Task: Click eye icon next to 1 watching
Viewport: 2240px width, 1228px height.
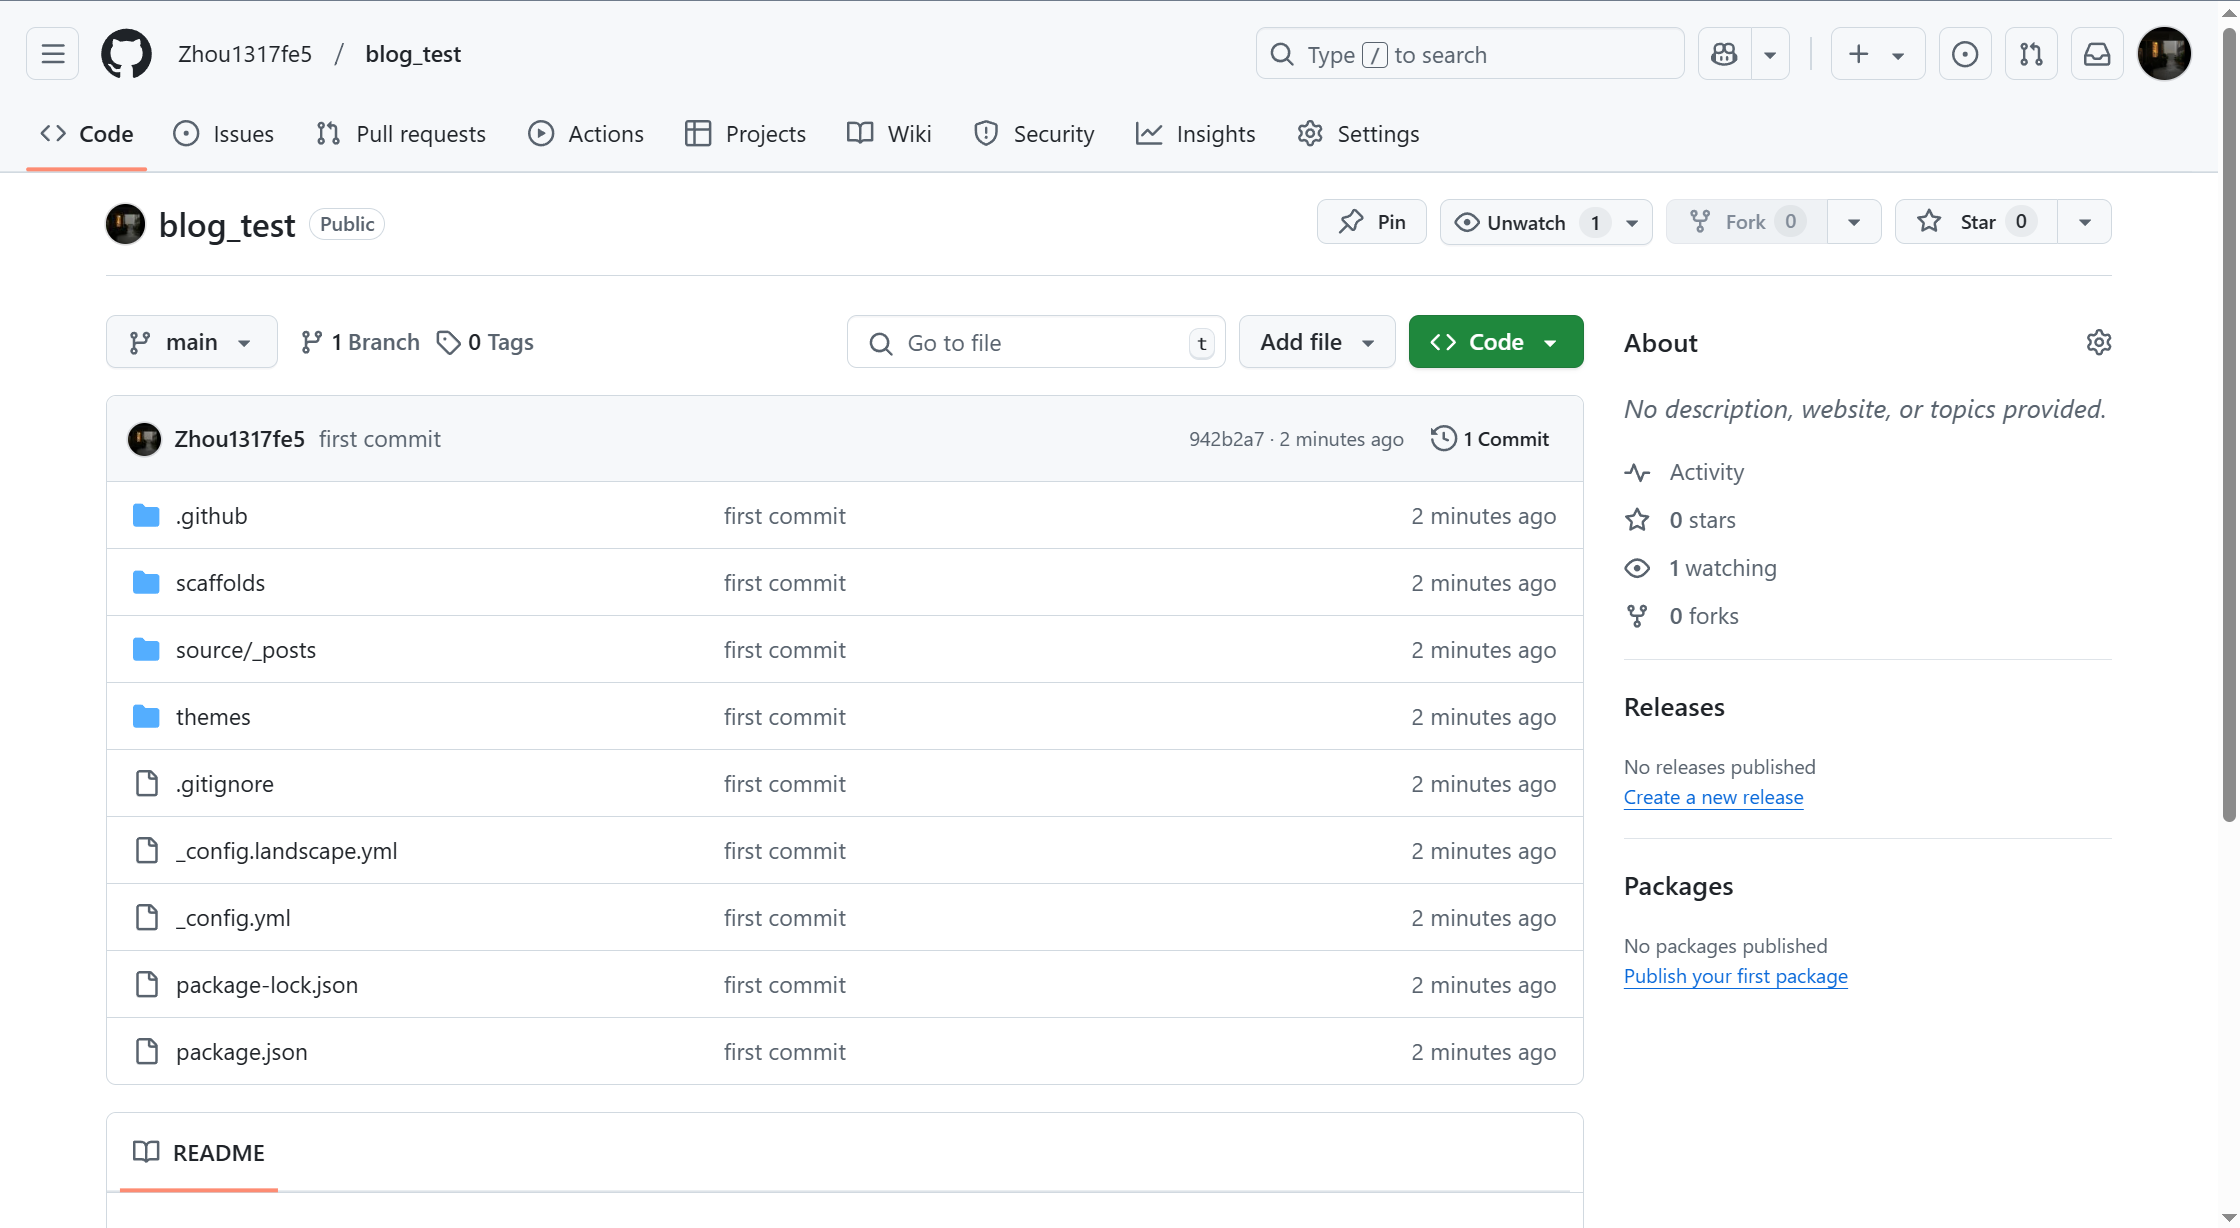Action: [1637, 568]
